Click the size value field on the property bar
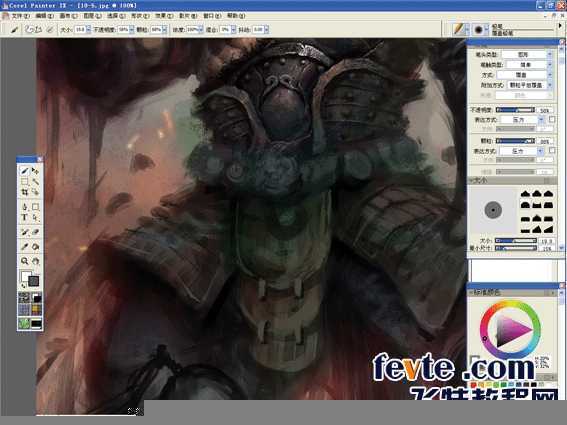 click(80, 30)
